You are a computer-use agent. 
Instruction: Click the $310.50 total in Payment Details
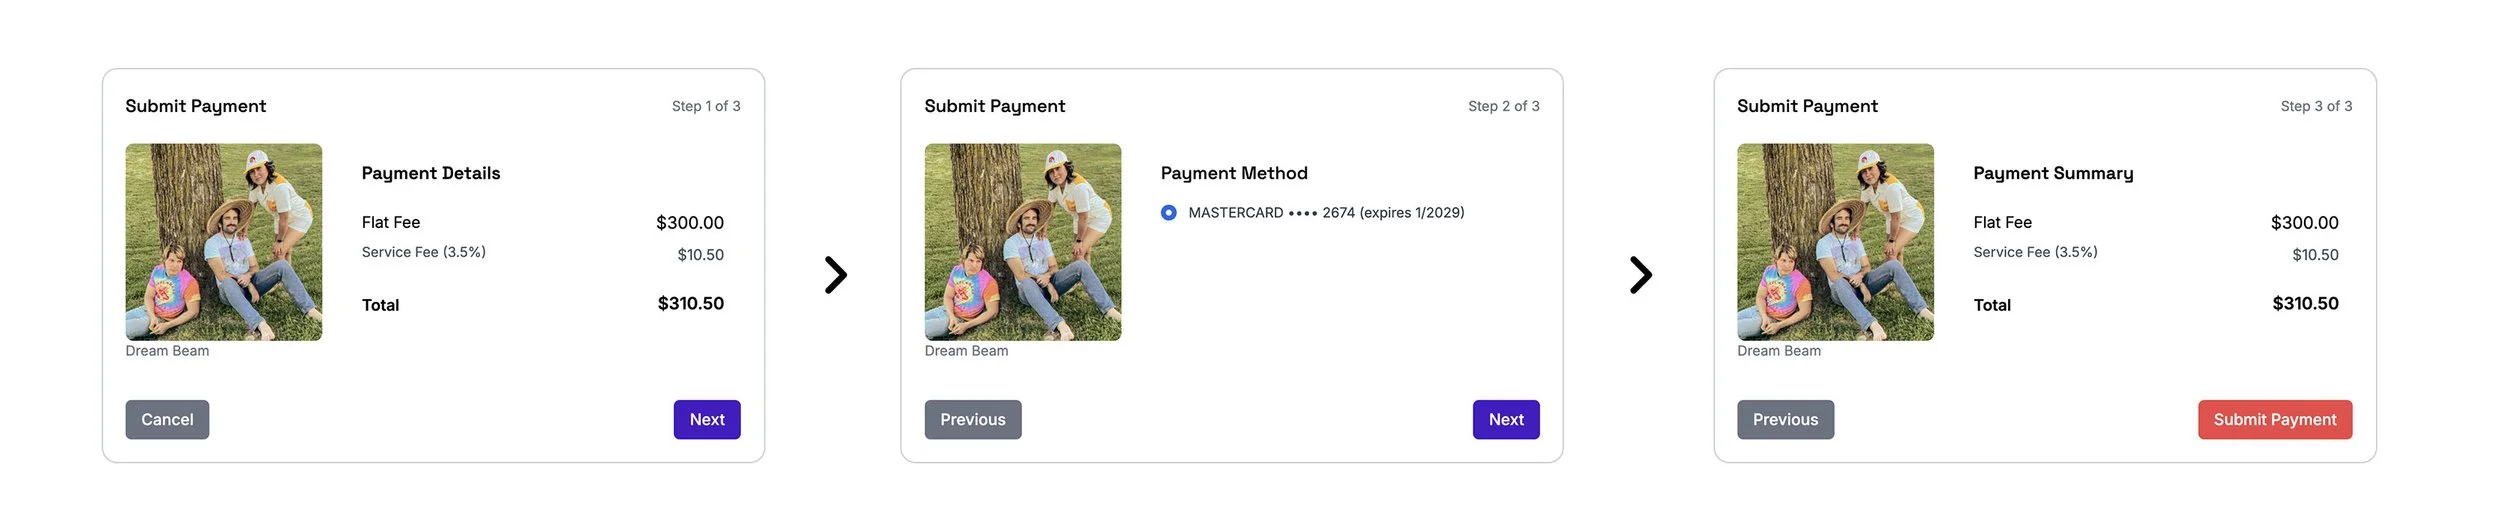click(690, 304)
